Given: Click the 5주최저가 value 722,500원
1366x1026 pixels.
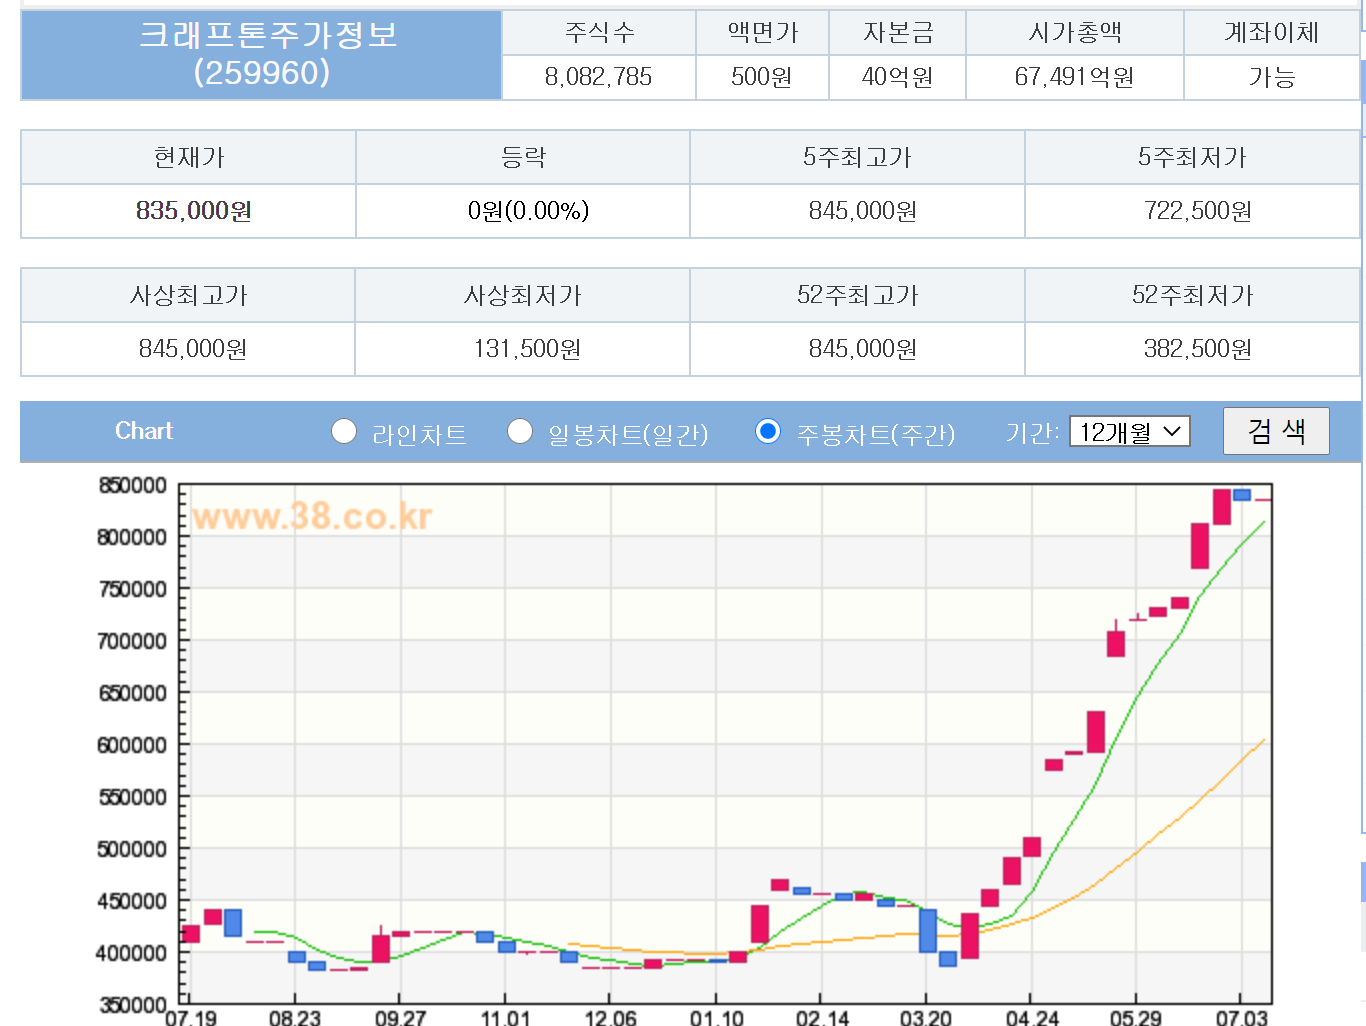Looking at the screenshot, I should tap(1198, 211).
